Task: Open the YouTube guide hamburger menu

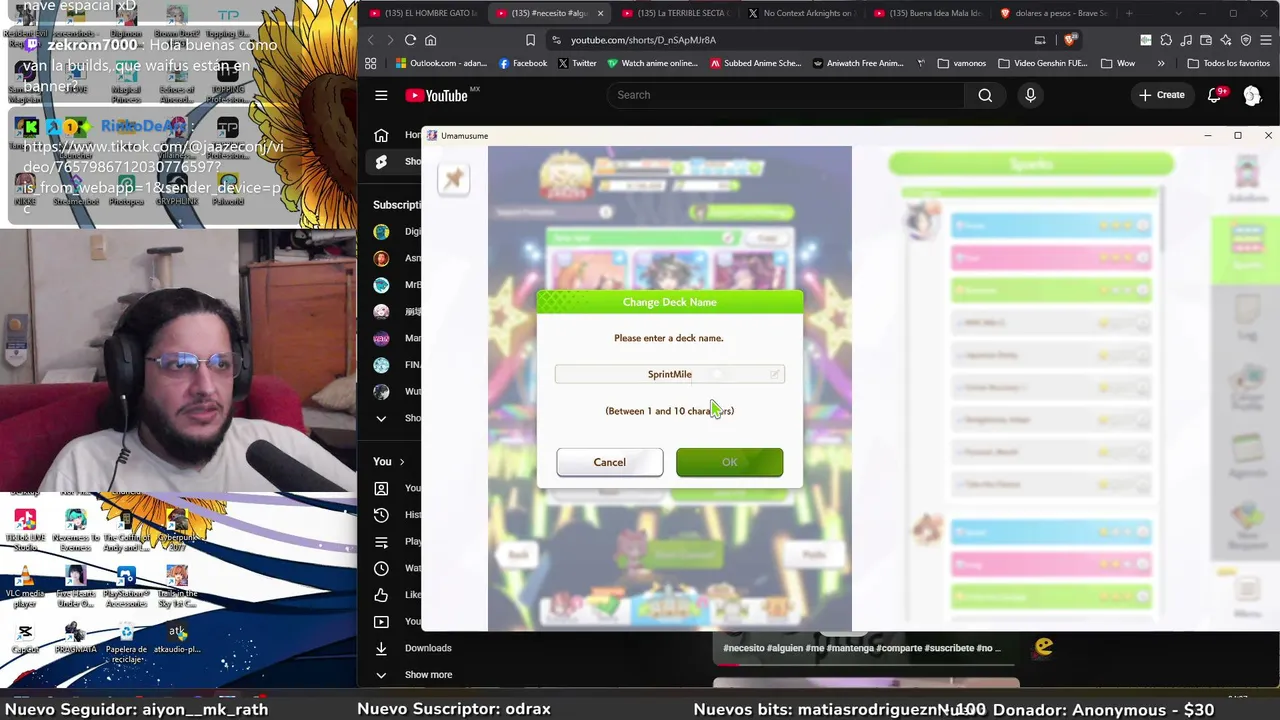Action: click(381, 95)
